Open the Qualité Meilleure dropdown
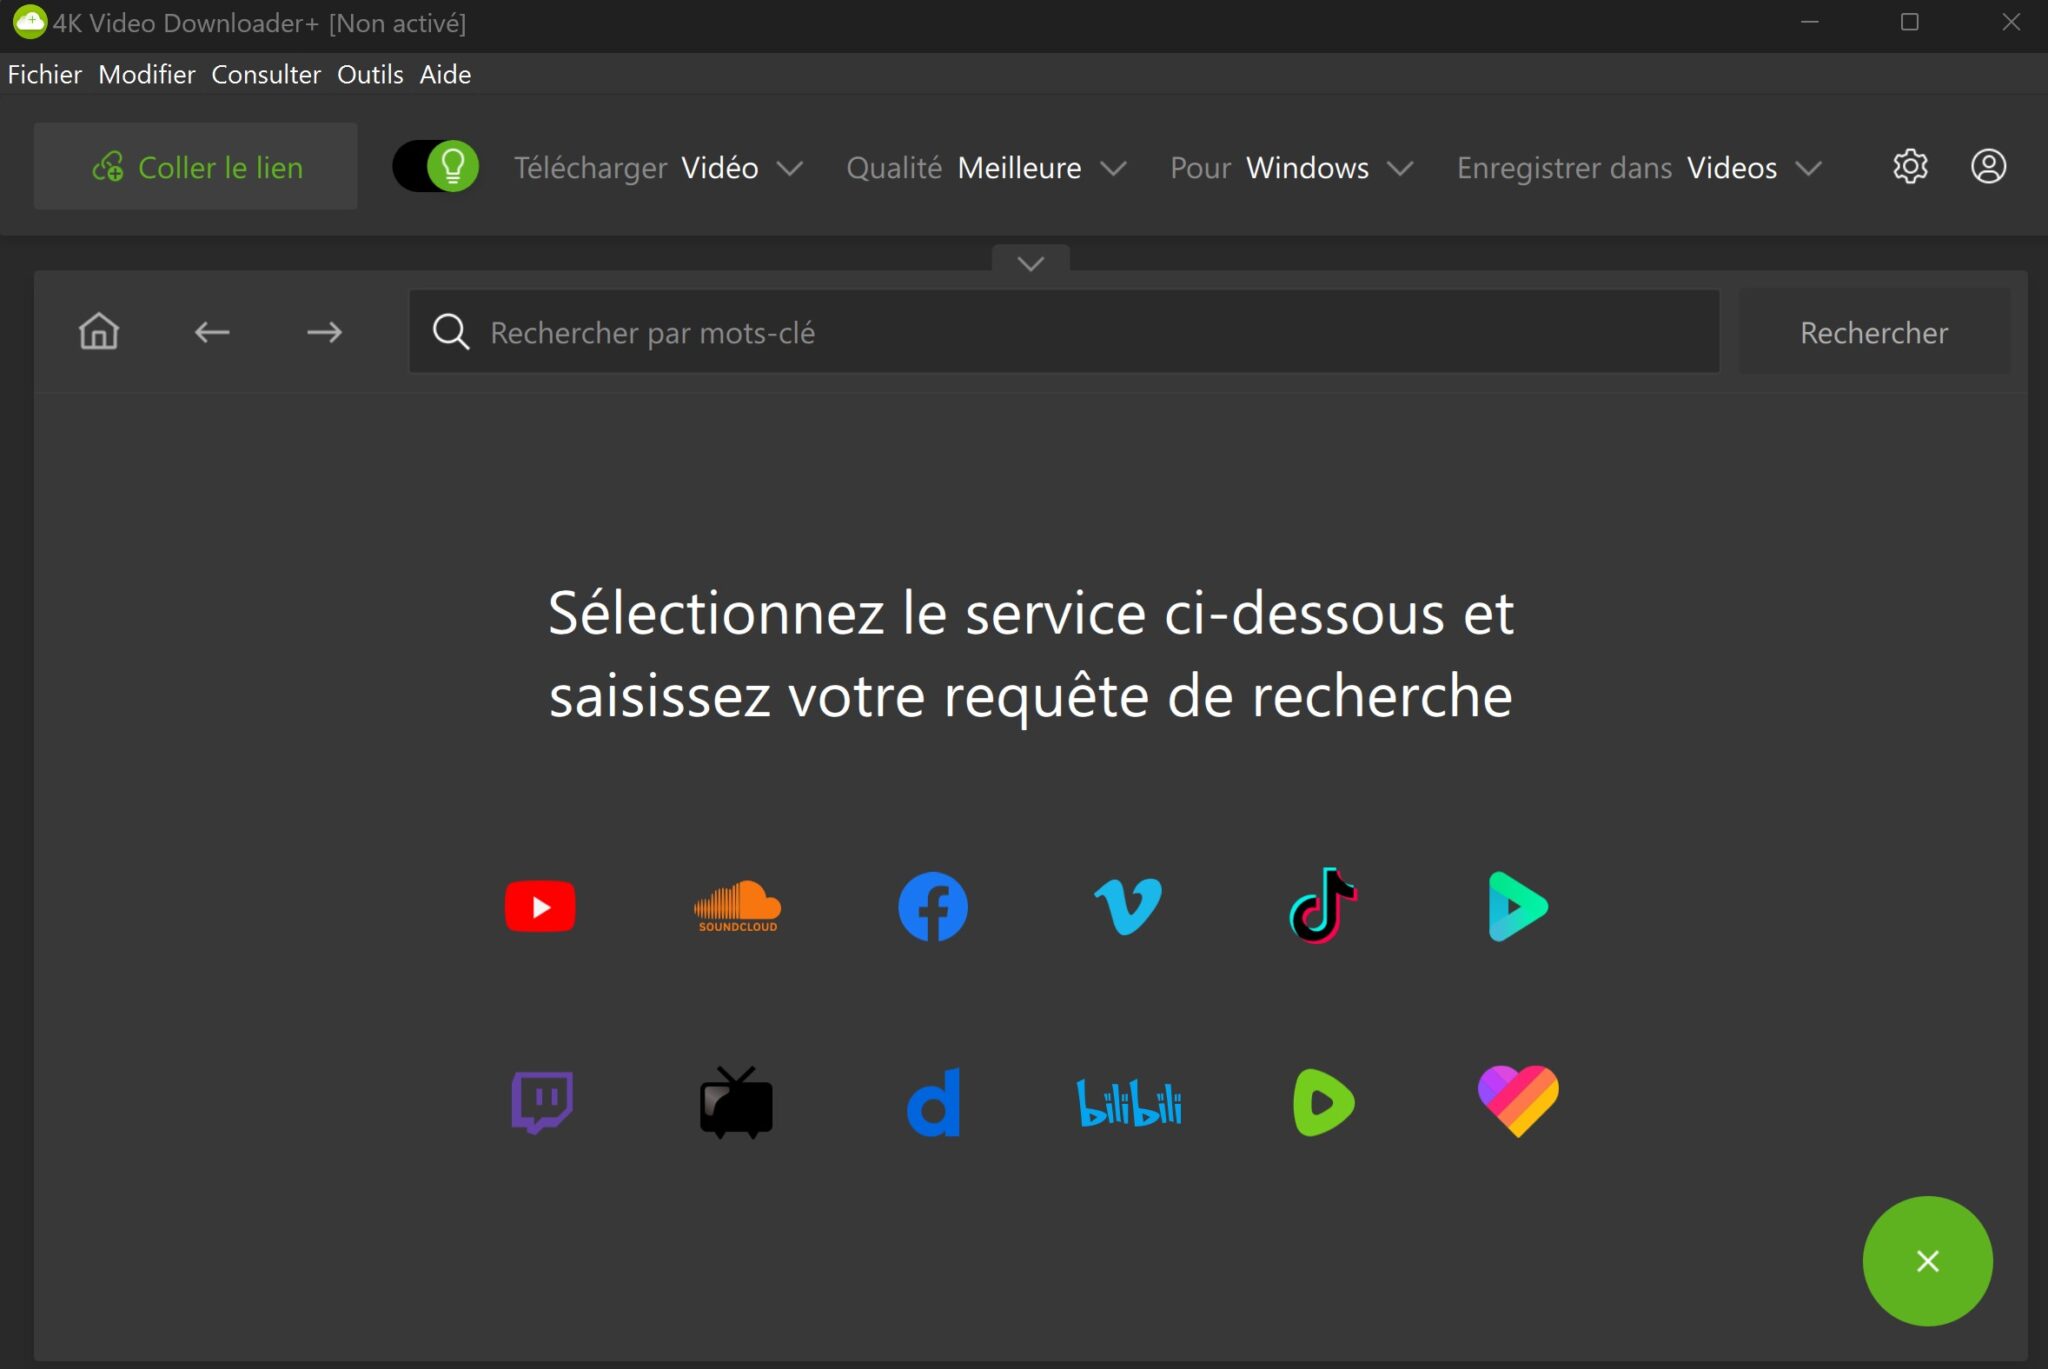Image resolution: width=2048 pixels, height=1369 pixels. 986,167
